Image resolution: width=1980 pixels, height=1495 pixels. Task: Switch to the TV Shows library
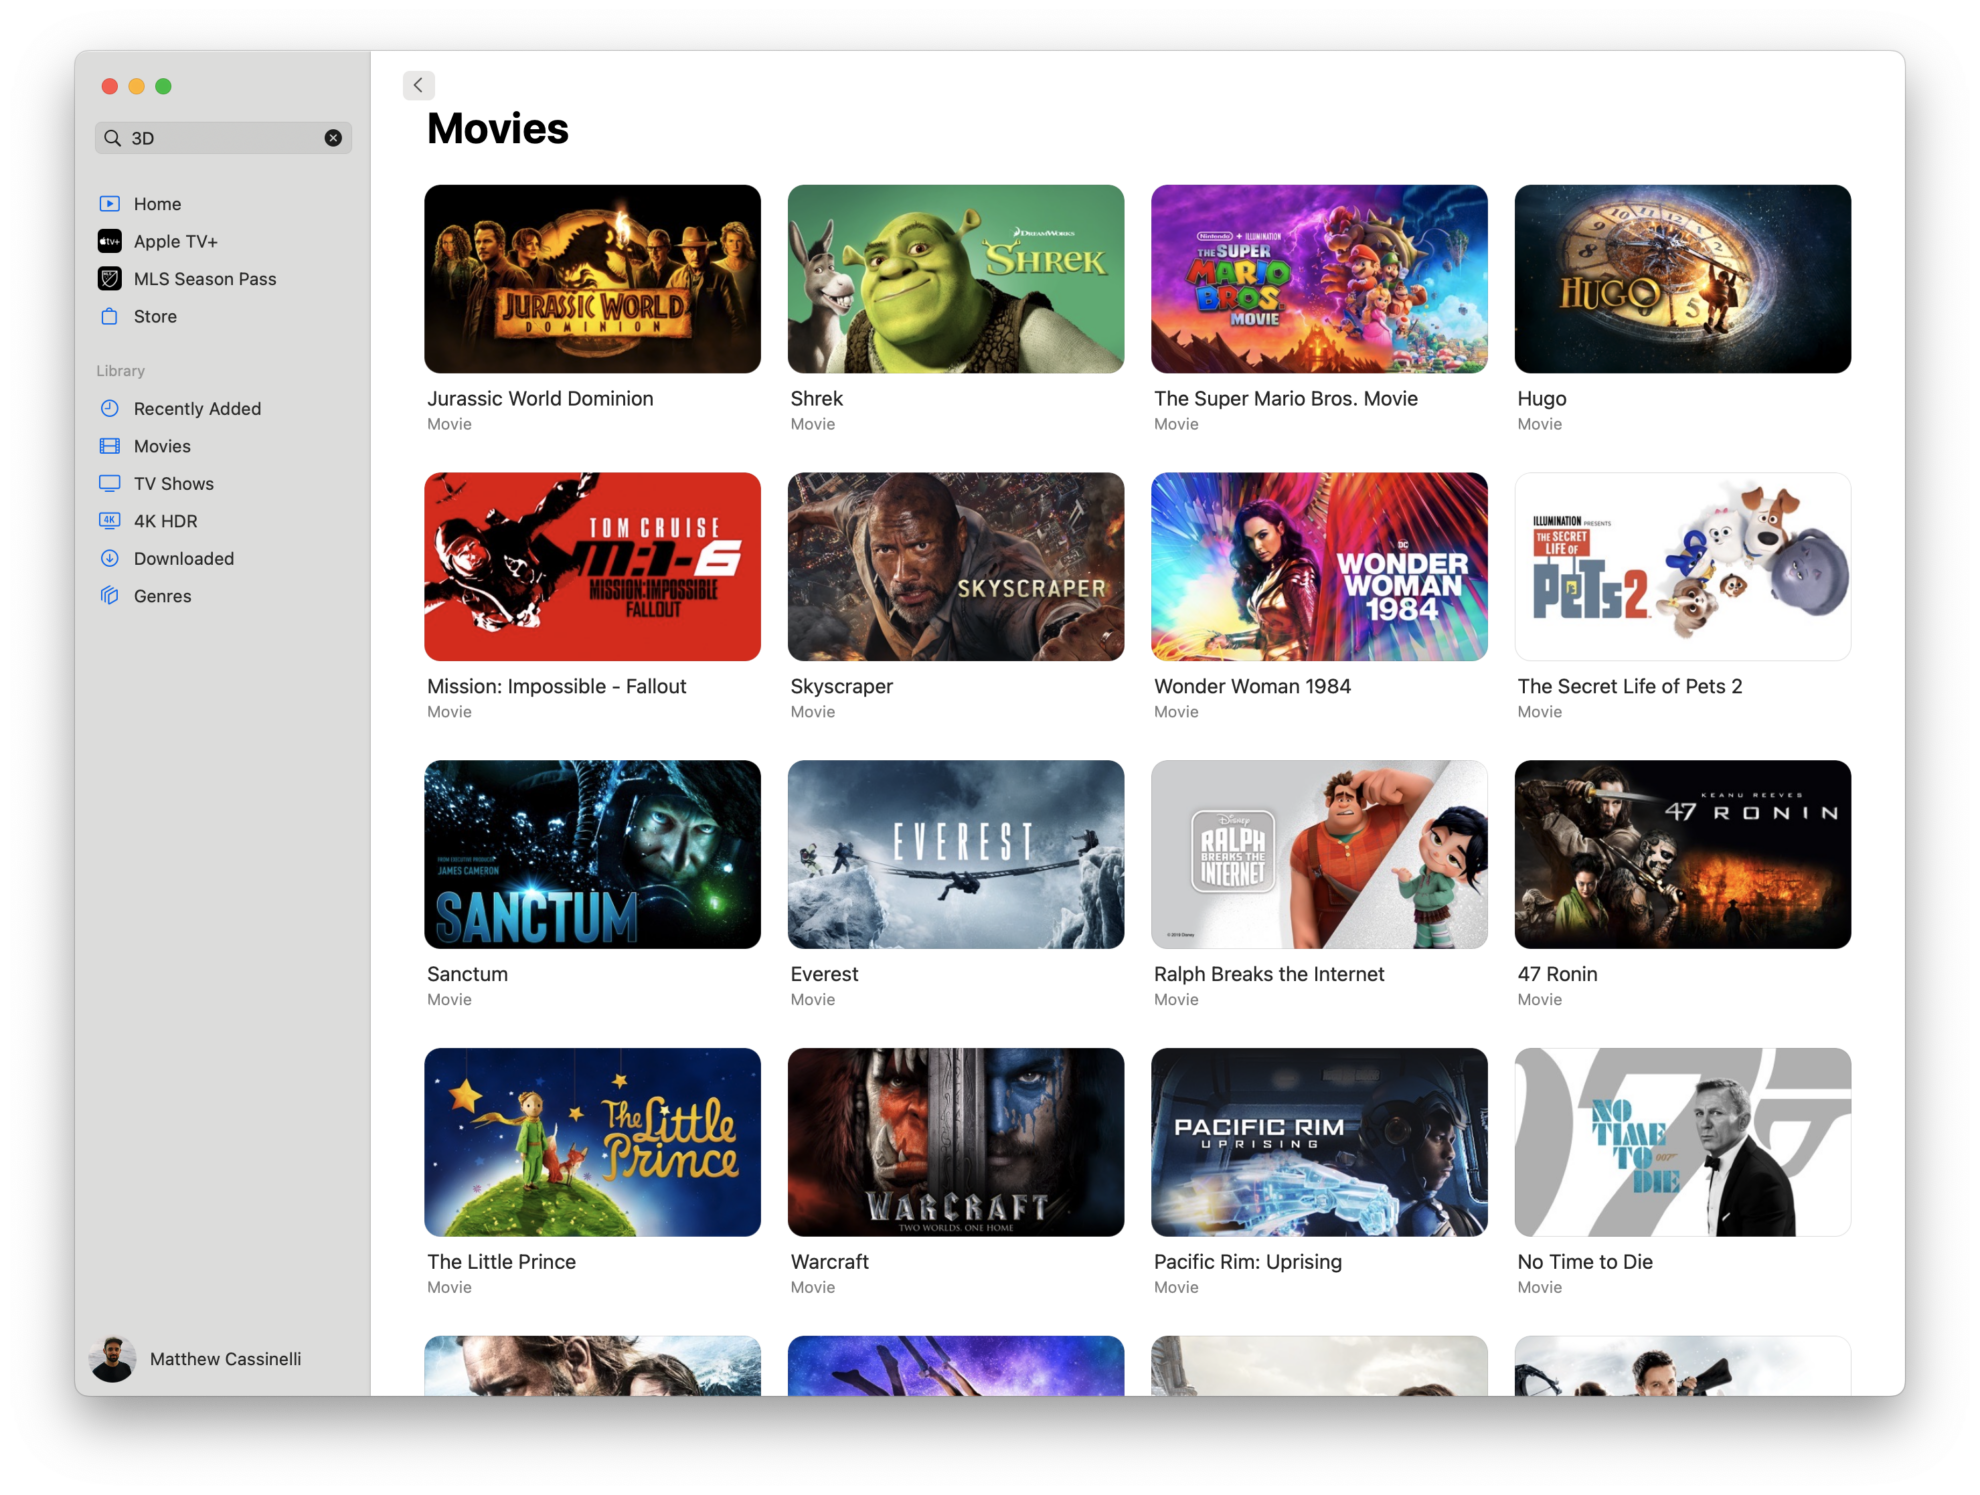tap(174, 483)
